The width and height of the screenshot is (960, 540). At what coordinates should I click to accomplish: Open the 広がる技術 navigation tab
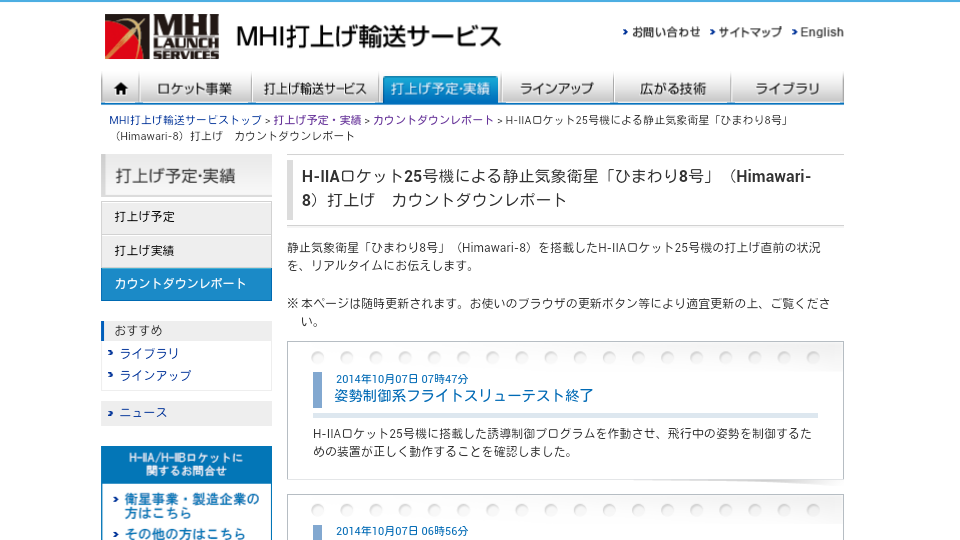[672, 89]
